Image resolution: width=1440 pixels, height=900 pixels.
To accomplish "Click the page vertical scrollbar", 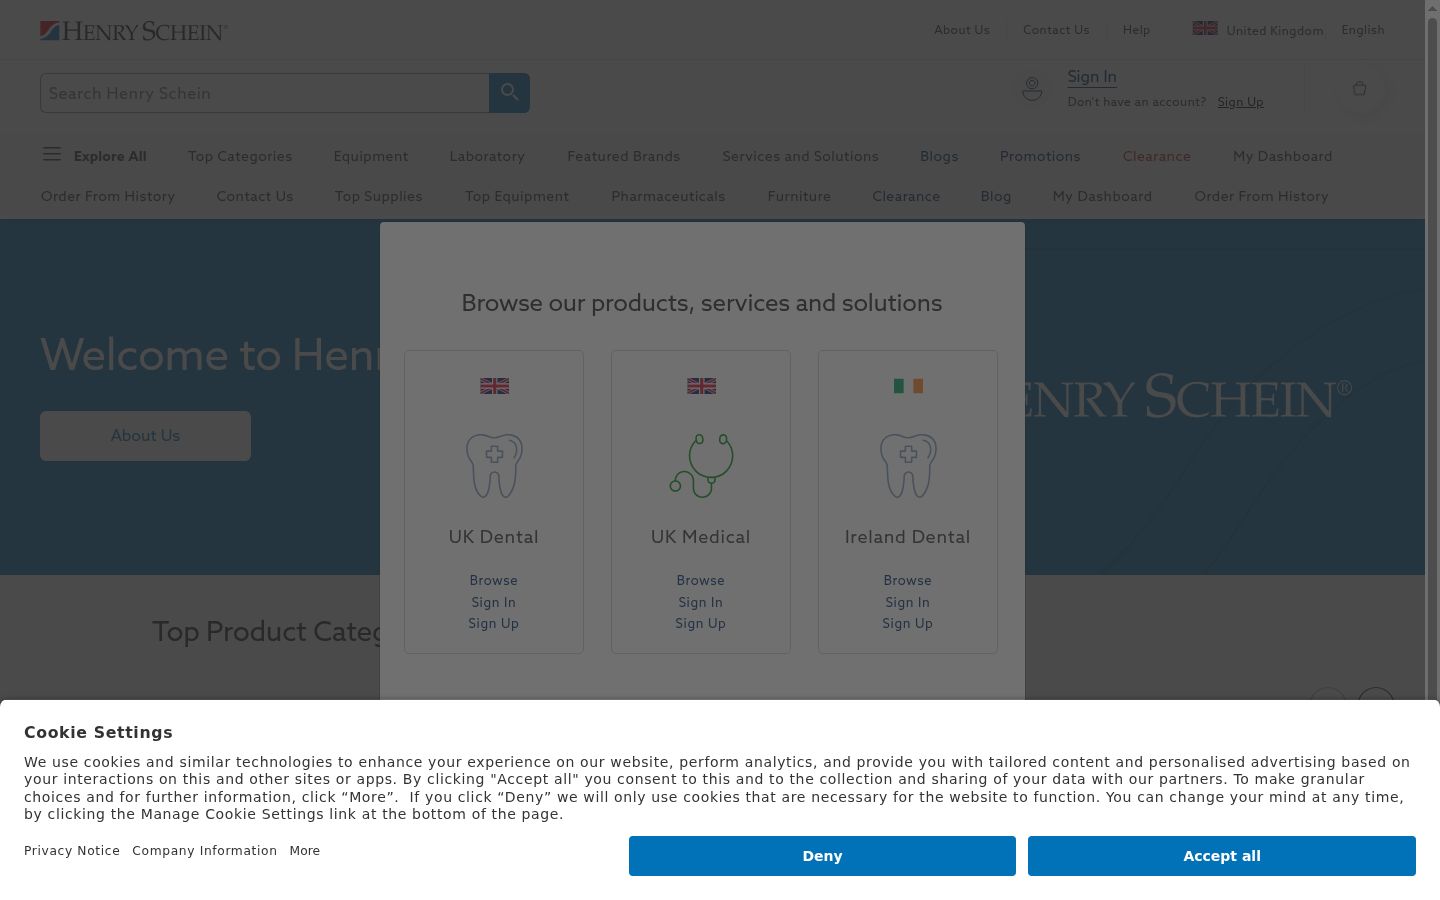I will click(1432, 360).
